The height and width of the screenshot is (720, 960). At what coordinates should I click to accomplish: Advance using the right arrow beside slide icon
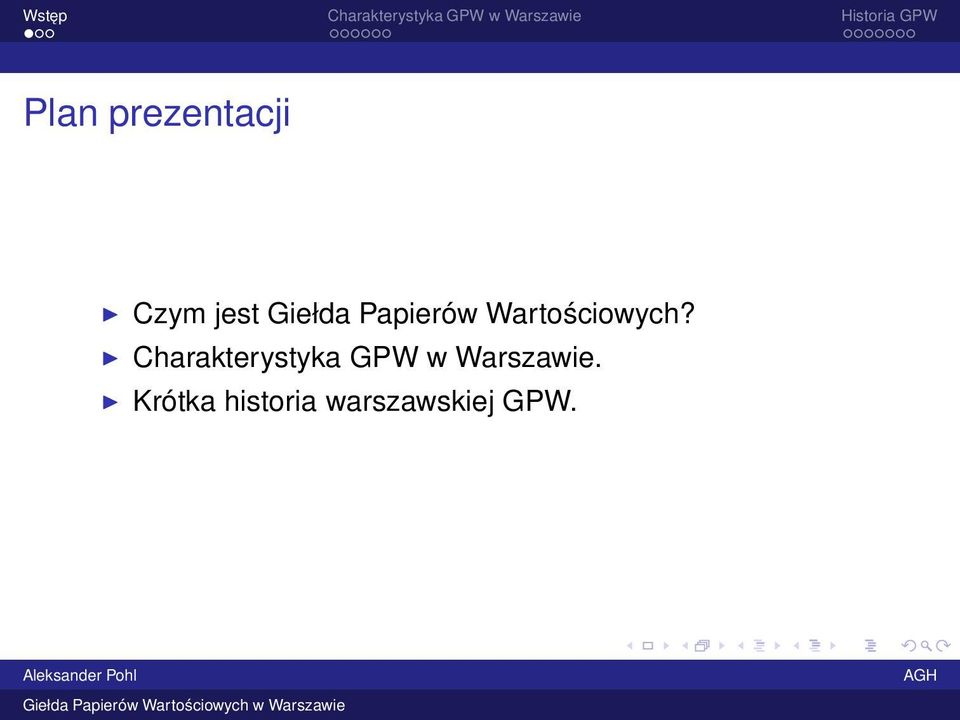666,646
